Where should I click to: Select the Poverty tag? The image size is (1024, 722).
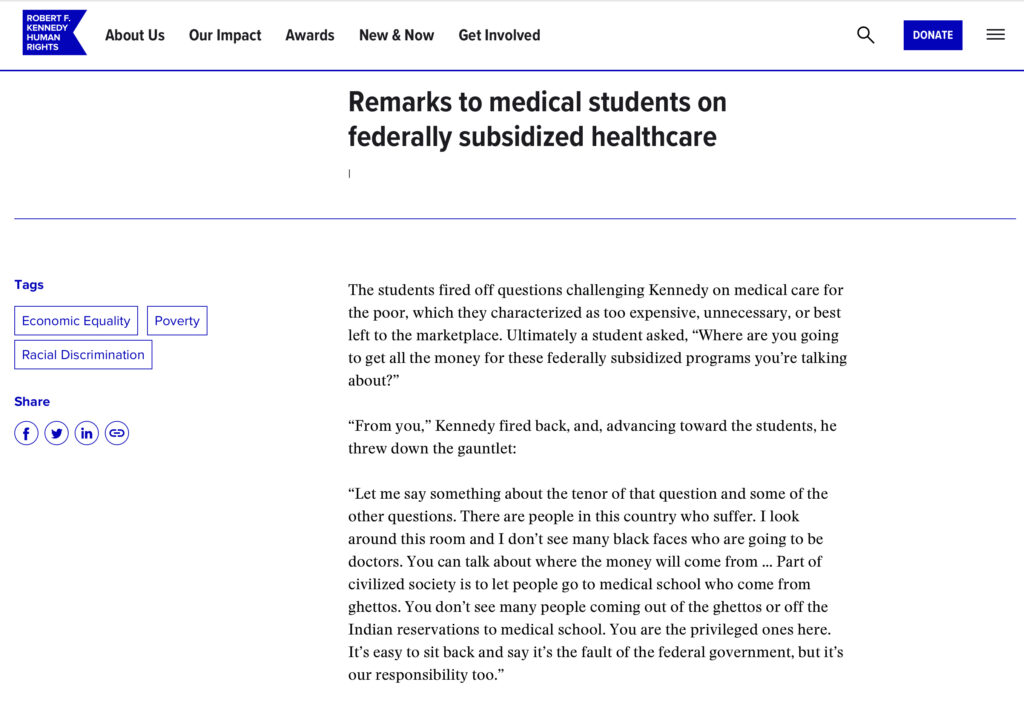[177, 321]
